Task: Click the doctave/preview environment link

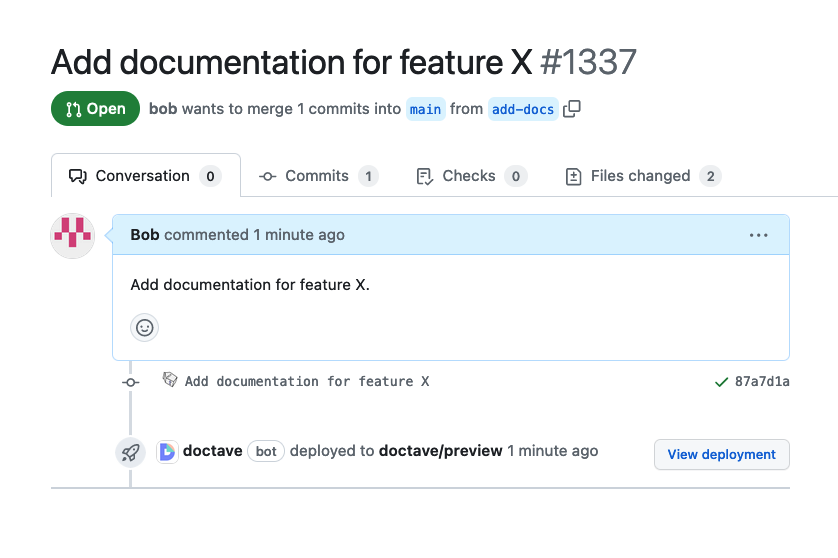Action: click(440, 451)
